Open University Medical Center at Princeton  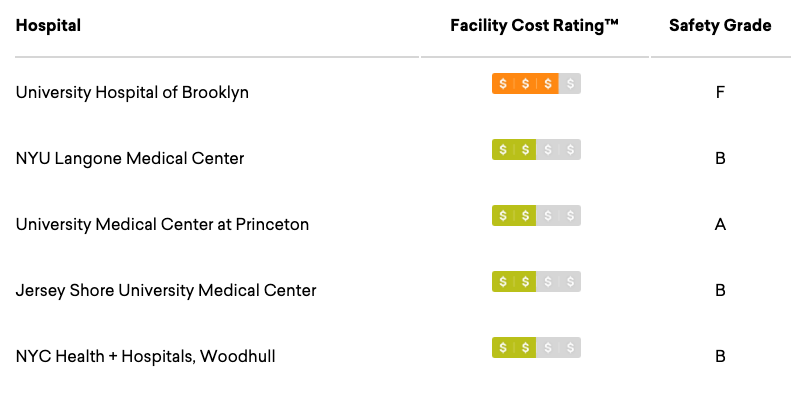[x=162, y=225]
